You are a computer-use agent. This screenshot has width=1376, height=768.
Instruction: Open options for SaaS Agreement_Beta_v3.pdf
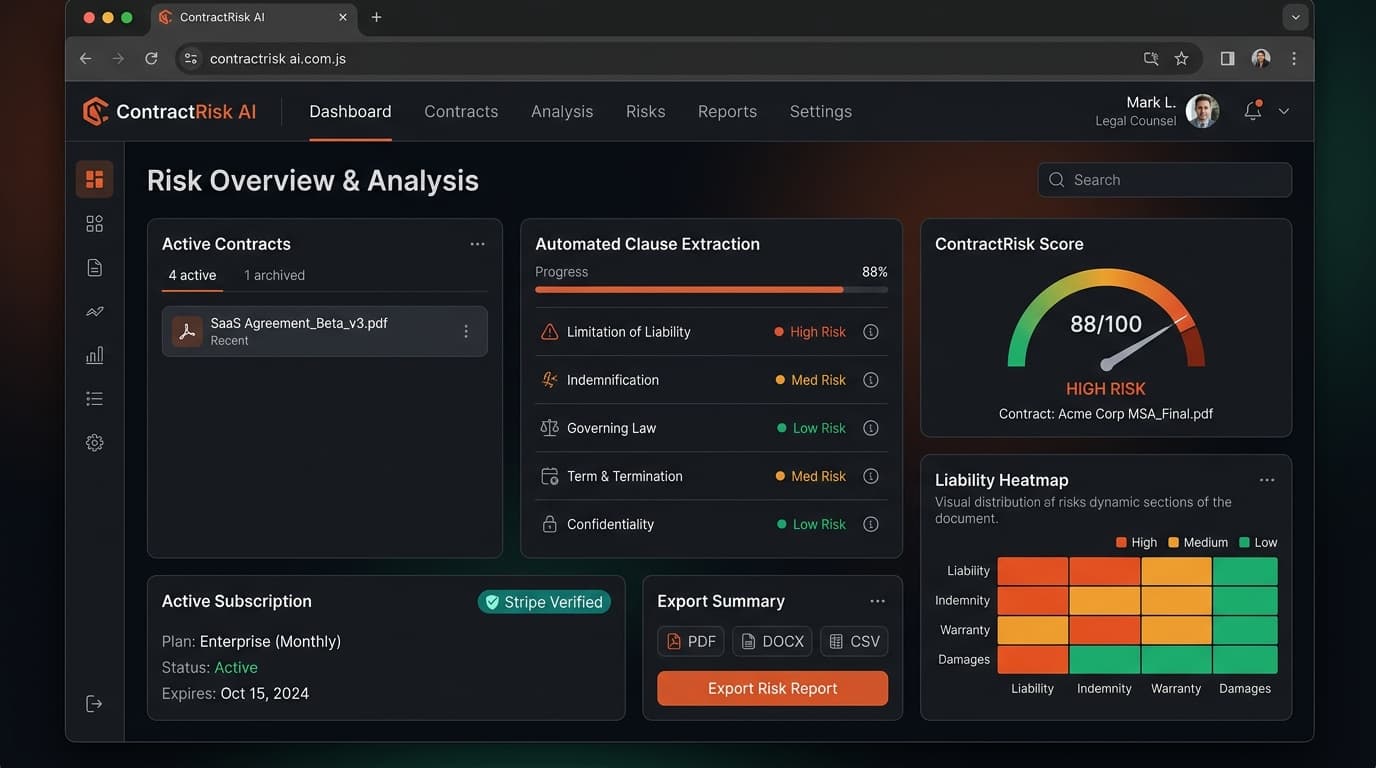pyautogui.click(x=466, y=331)
